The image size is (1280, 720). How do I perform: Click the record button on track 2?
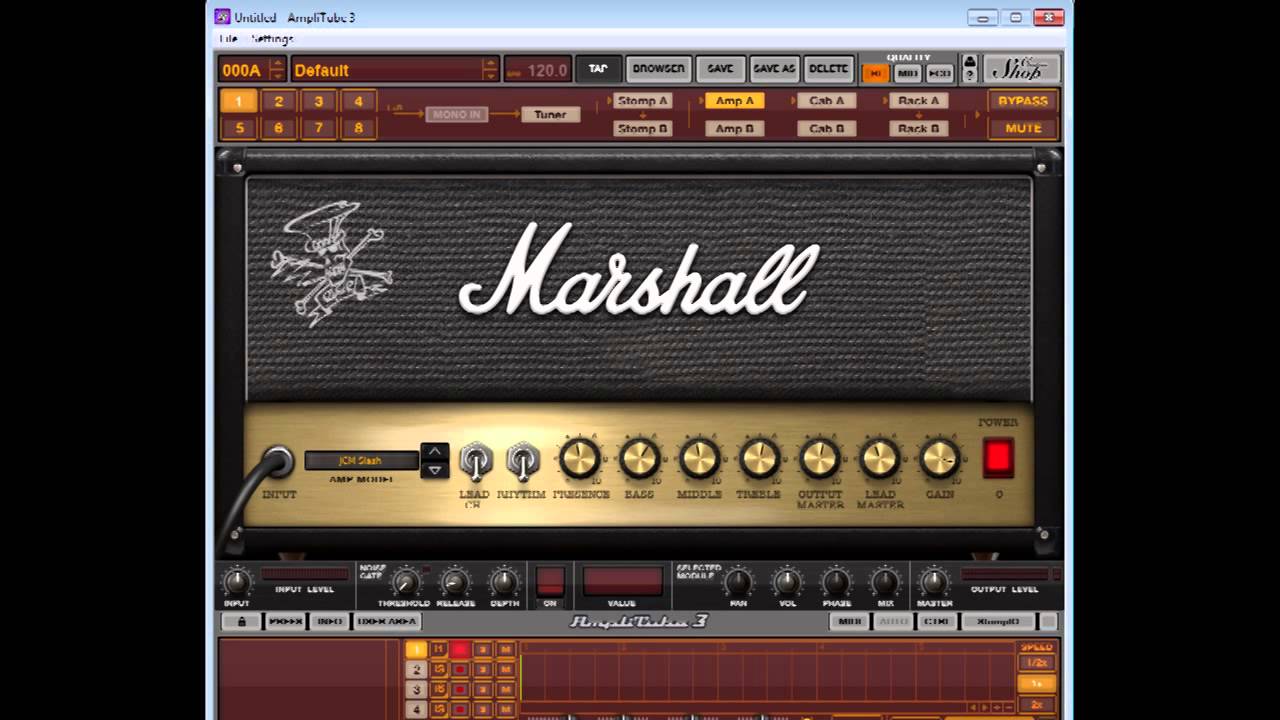coord(459,669)
